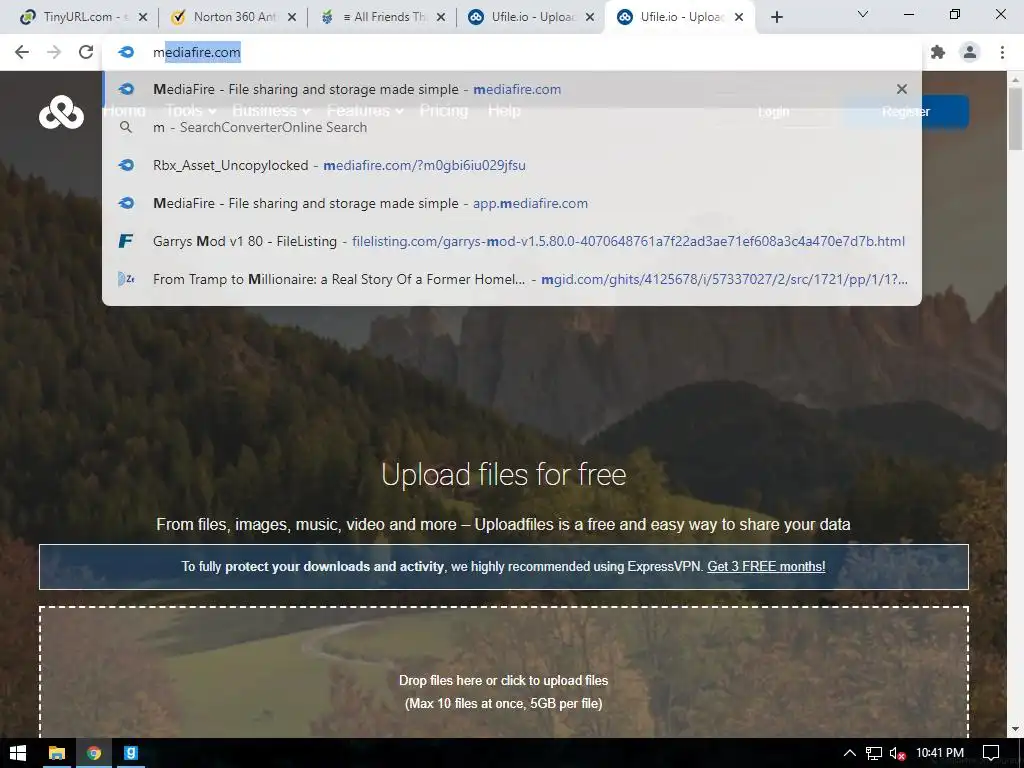Switch to the first Ufile.io tab
This screenshot has width=1024, height=768.
tap(531, 17)
